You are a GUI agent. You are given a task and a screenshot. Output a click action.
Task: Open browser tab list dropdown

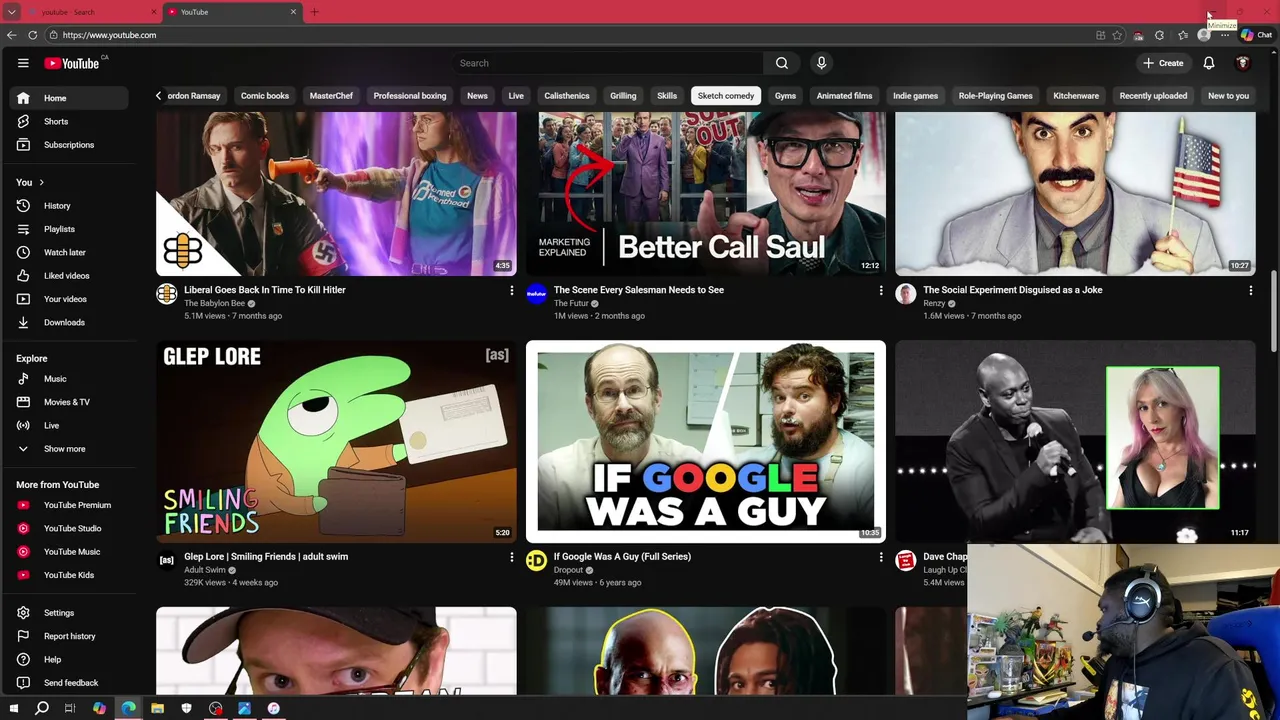[12, 12]
